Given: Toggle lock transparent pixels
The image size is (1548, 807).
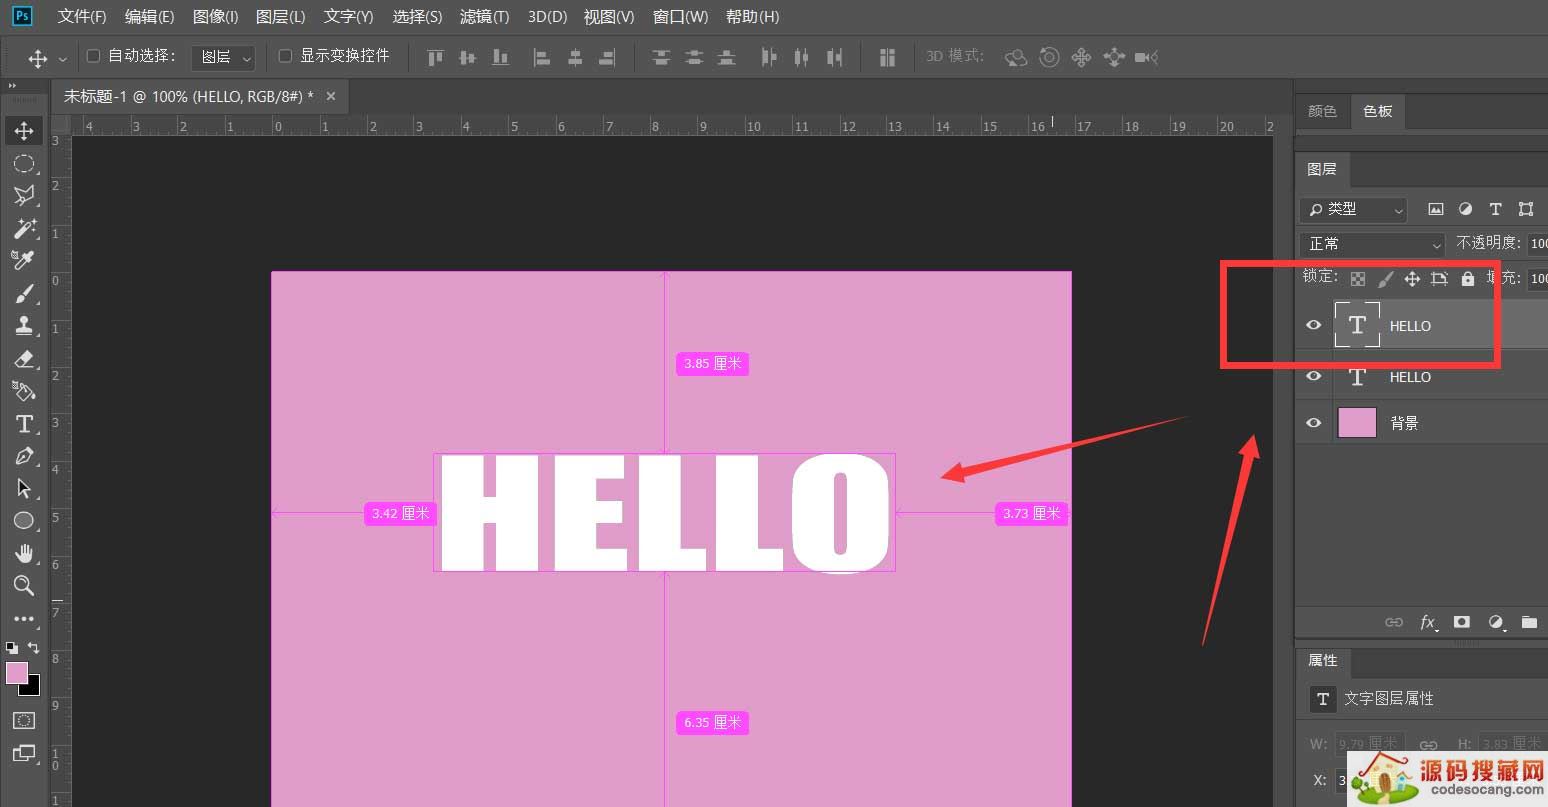Looking at the screenshot, I should [x=1358, y=279].
